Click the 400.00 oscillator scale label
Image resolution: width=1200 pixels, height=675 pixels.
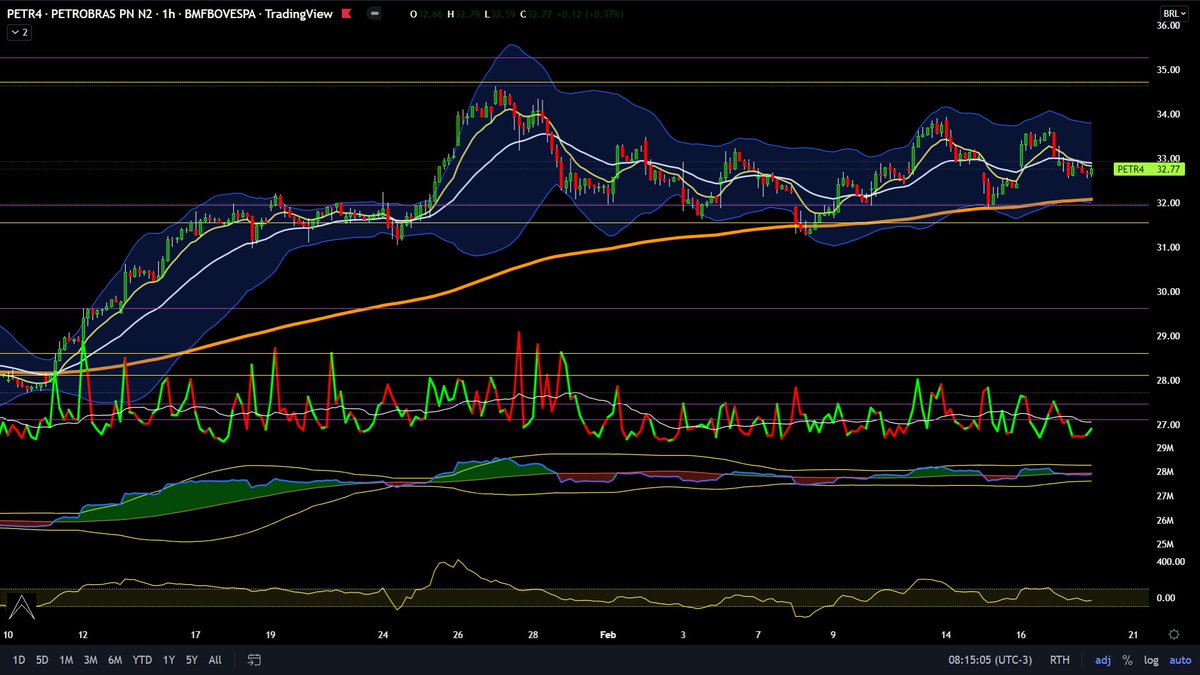1168,562
